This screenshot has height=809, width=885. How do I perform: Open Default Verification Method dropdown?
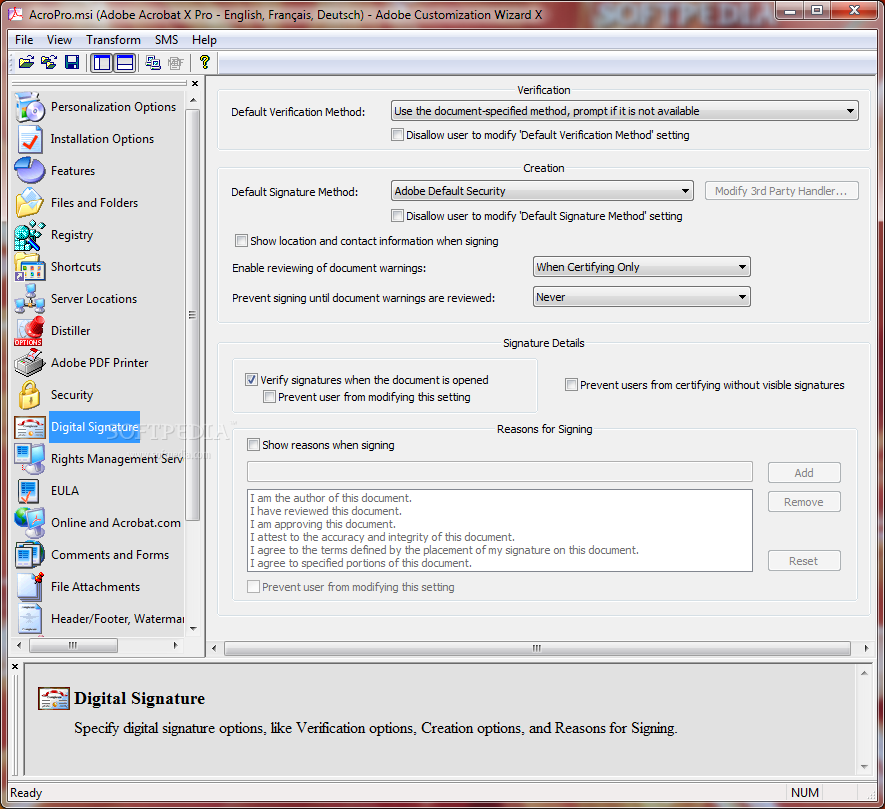(625, 111)
